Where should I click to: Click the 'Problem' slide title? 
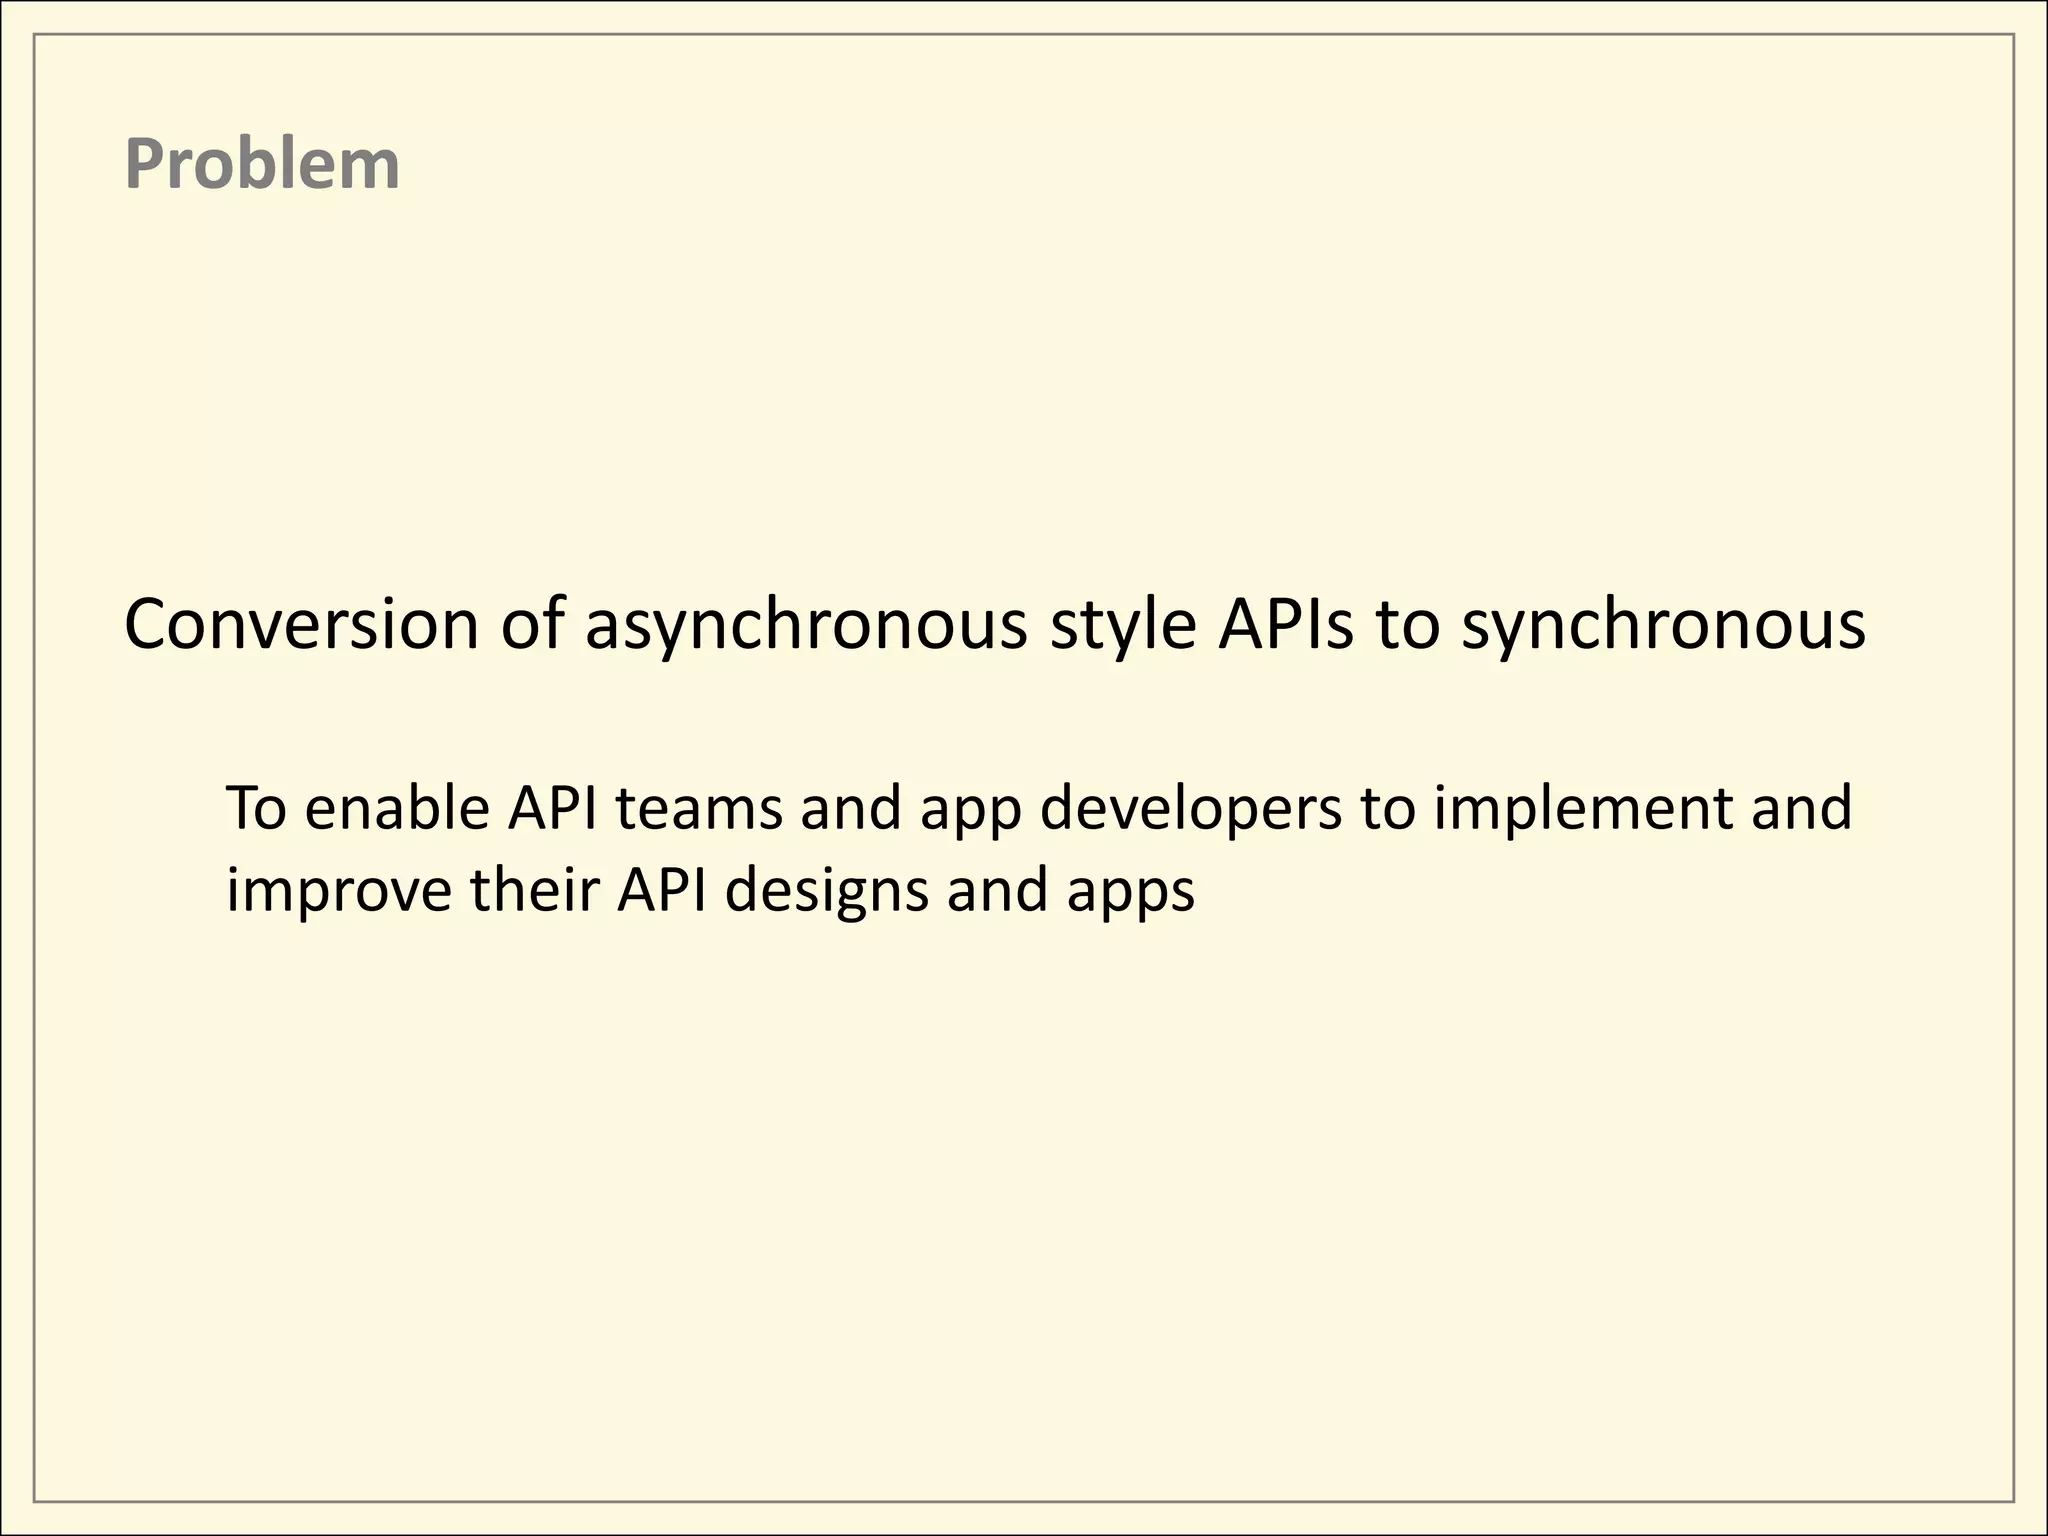click(x=262, y=164)
